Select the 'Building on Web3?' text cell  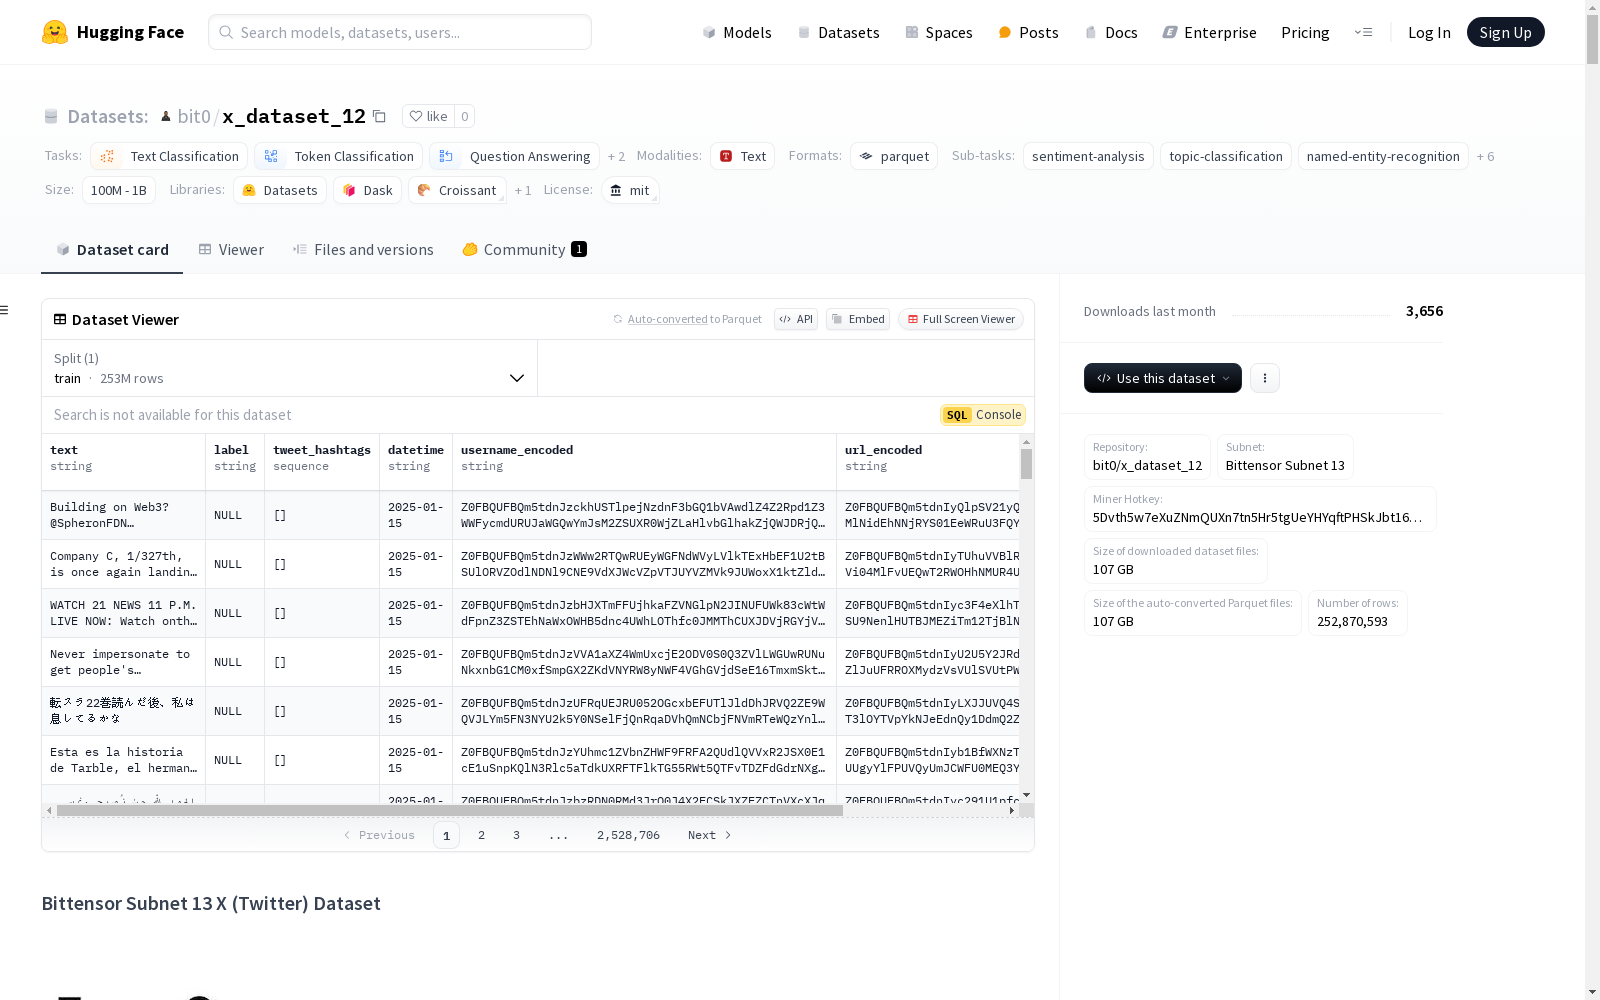[x=124, y=515]
